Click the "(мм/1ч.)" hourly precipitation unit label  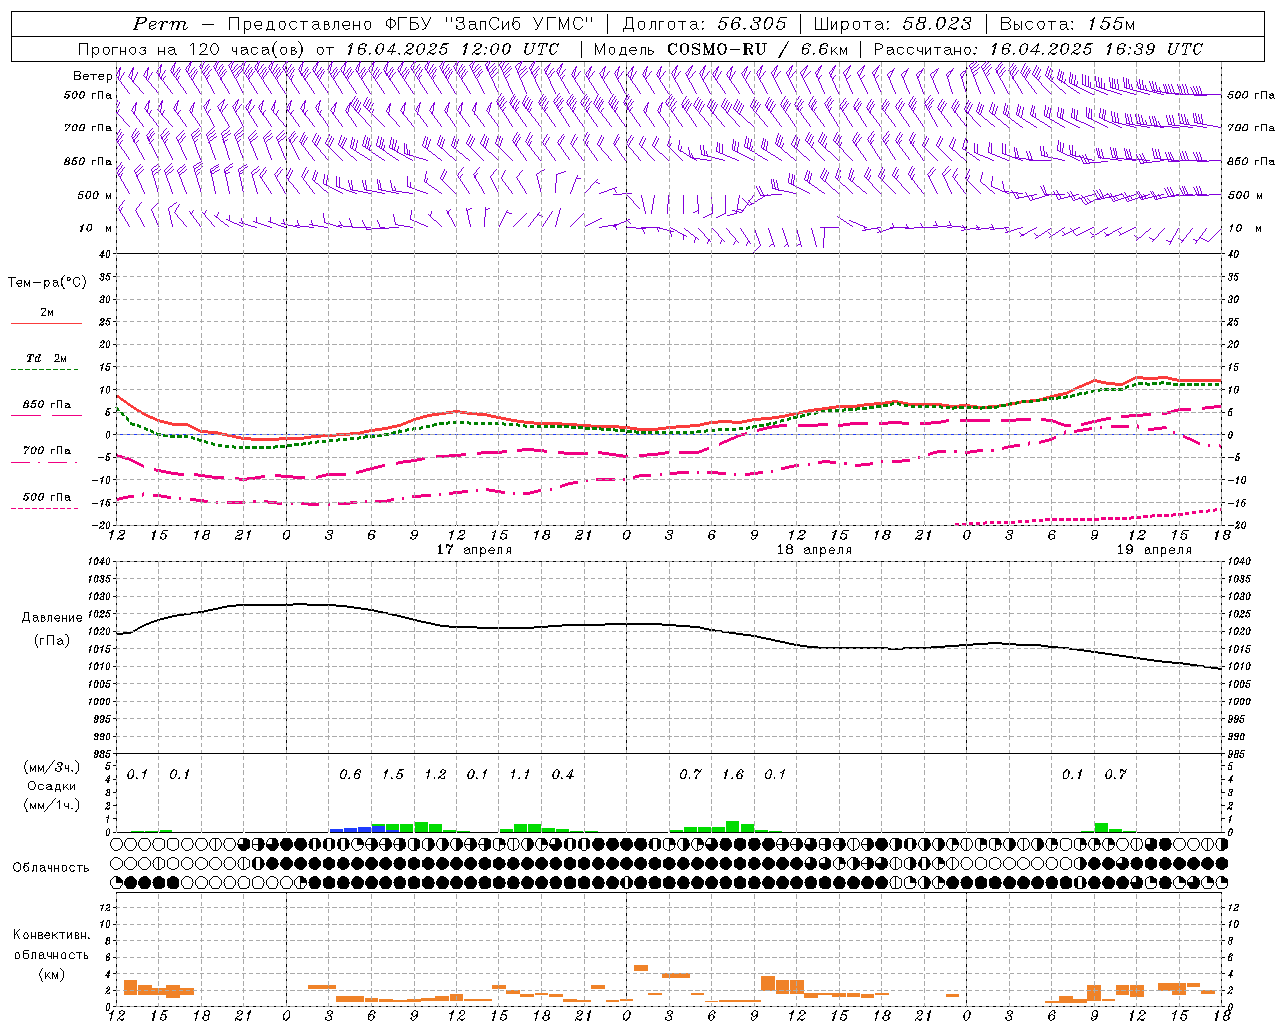click(50, 805)
